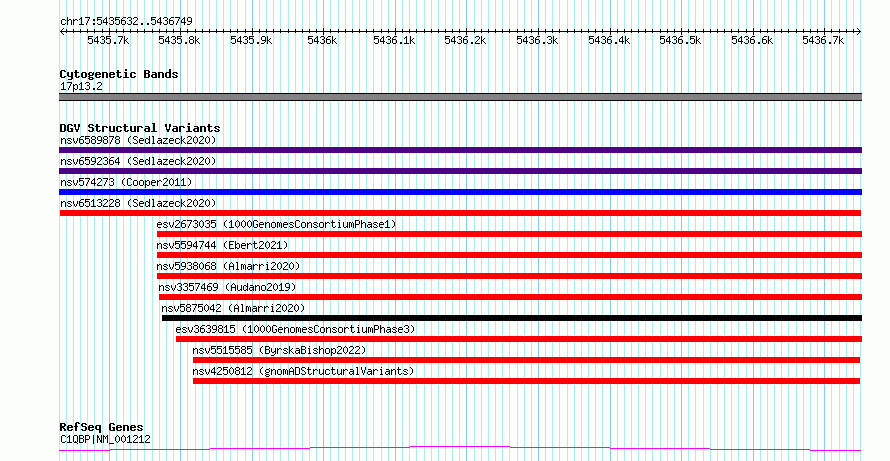The image size is (890, 461).
Task: Click the red bar under nsv5938068
Action: tap(509, 276)
